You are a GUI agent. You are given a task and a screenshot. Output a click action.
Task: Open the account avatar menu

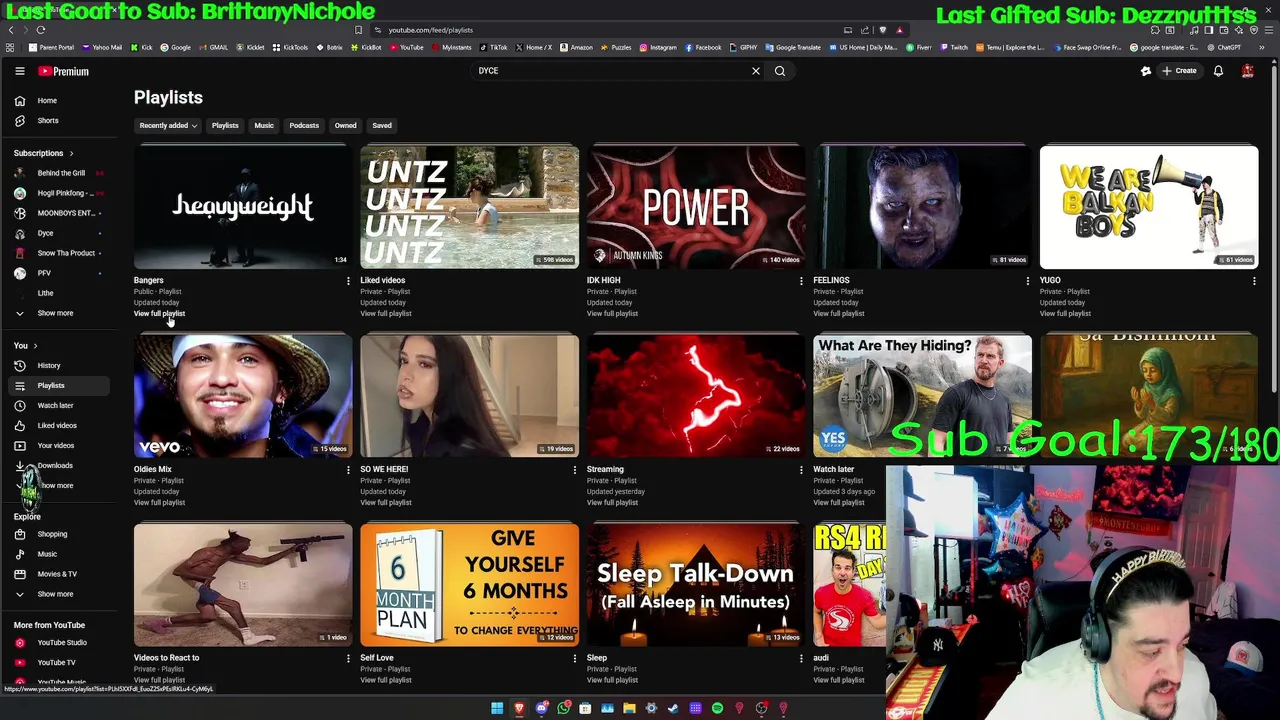[x=1247, y=71]
